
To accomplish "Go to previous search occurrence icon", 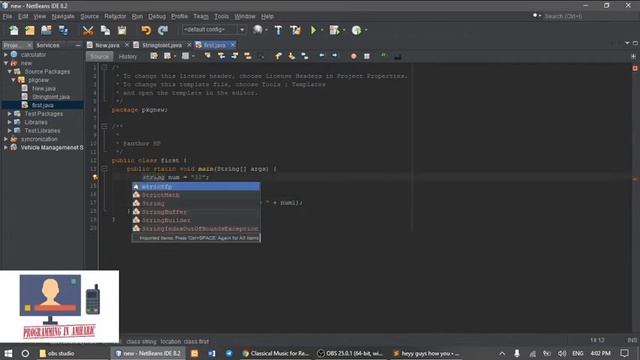I will pyautogui.click(x=221, y=56).
